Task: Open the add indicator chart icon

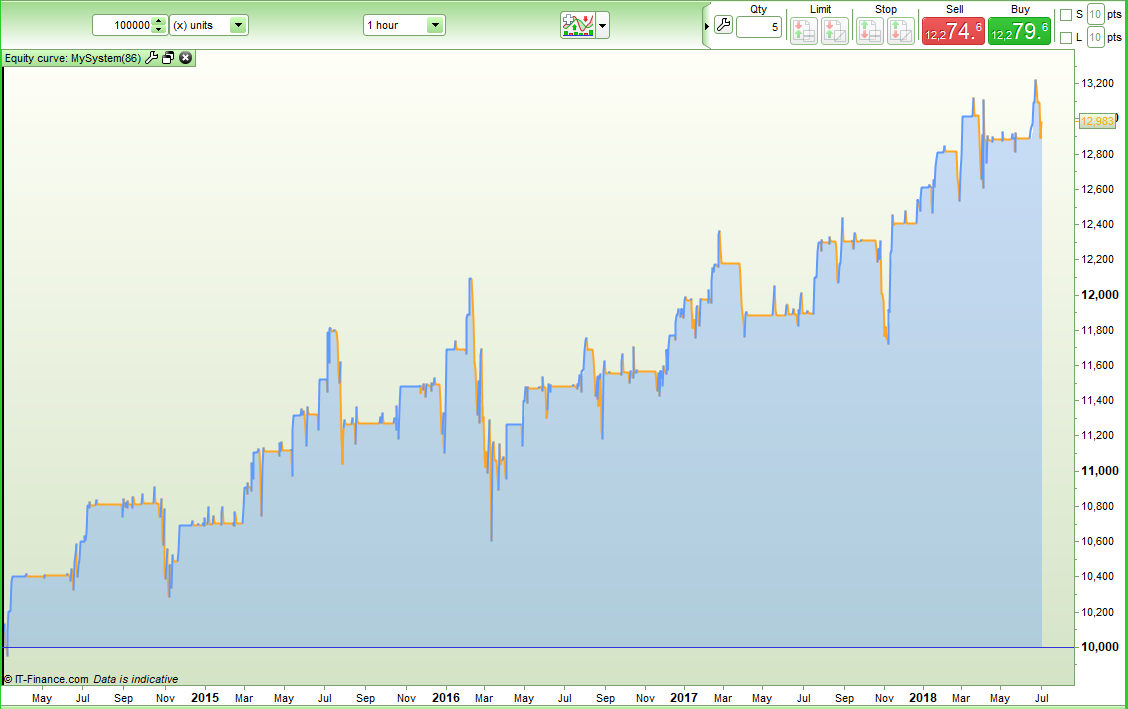Action: pos(578,25)
